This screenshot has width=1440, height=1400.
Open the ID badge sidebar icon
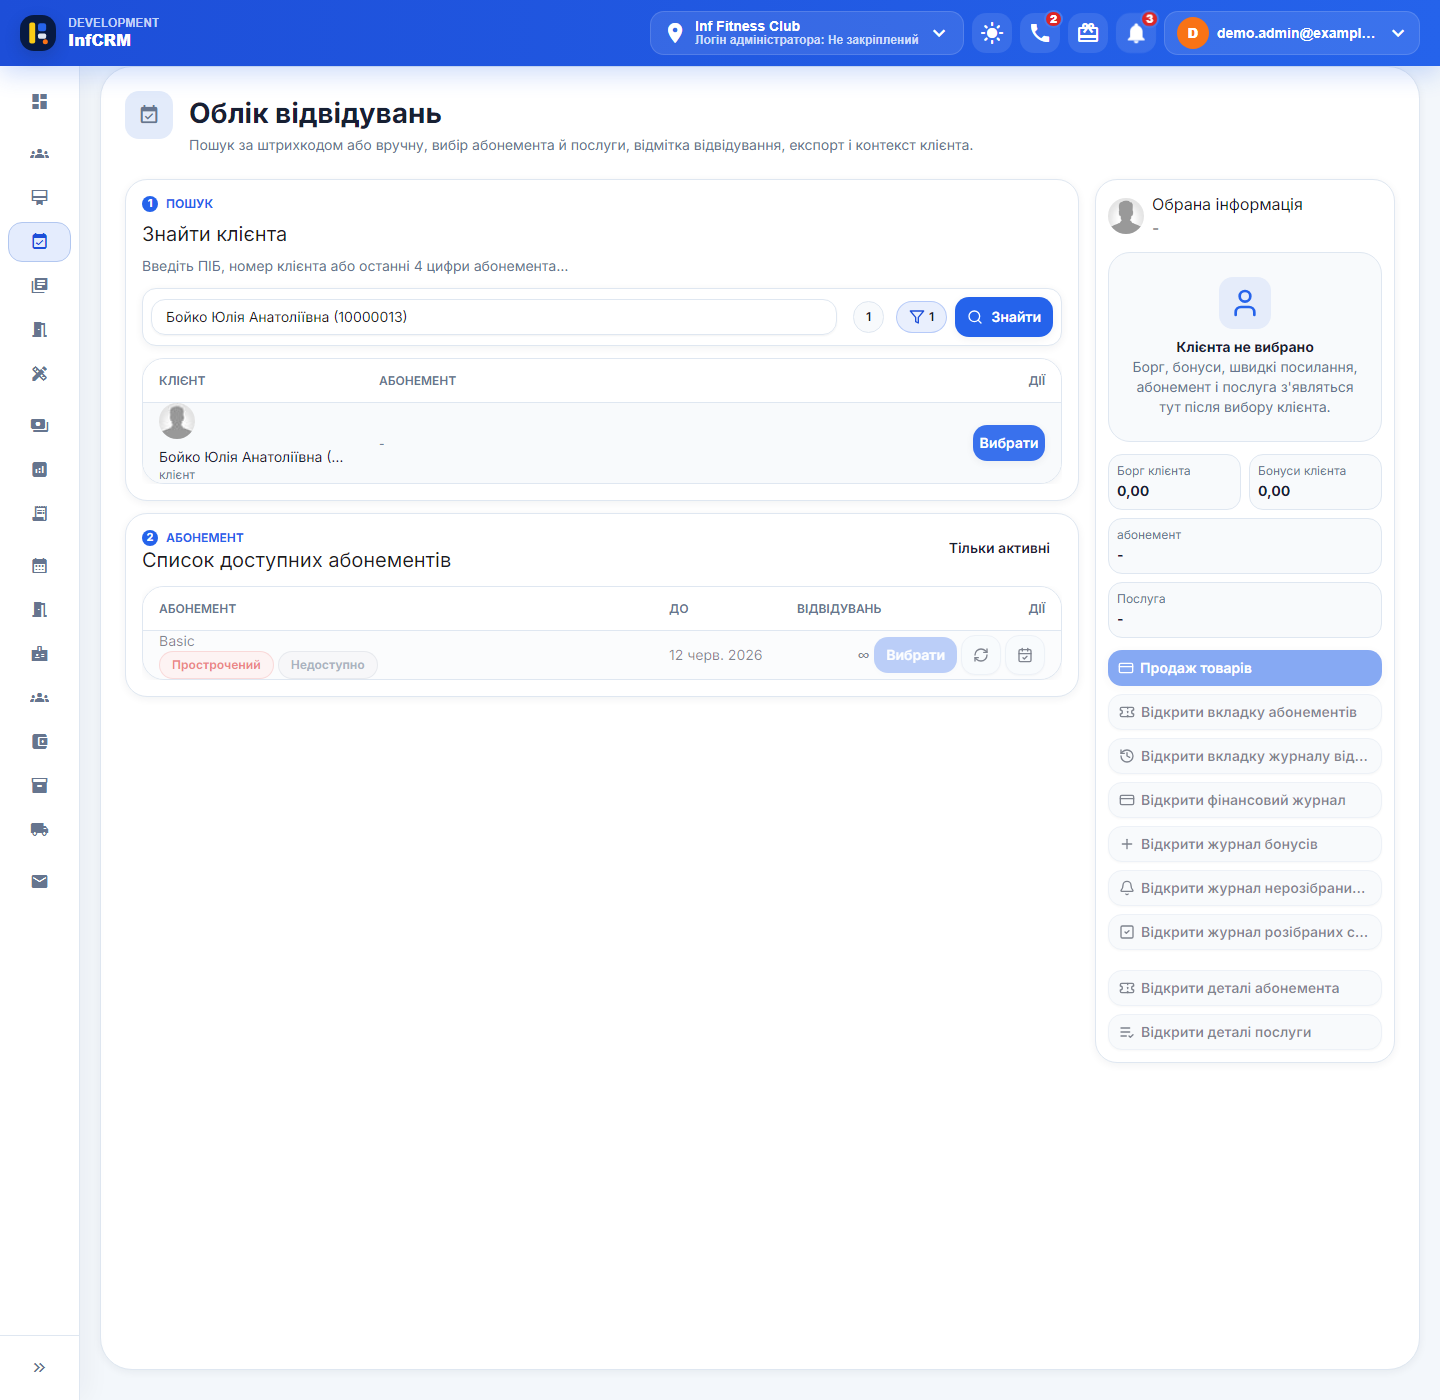coord(39,654)
